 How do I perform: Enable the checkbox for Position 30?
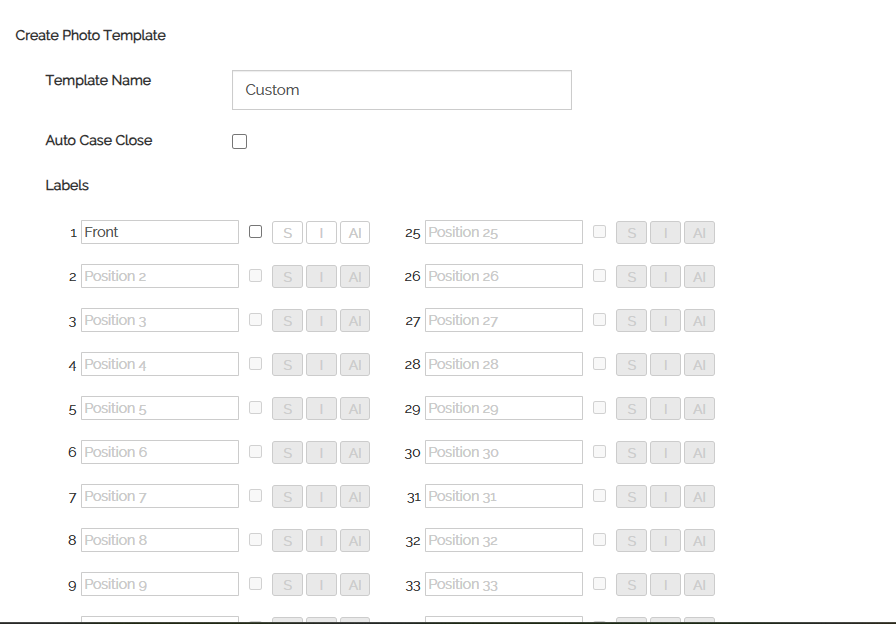click(x=599, y=452)
